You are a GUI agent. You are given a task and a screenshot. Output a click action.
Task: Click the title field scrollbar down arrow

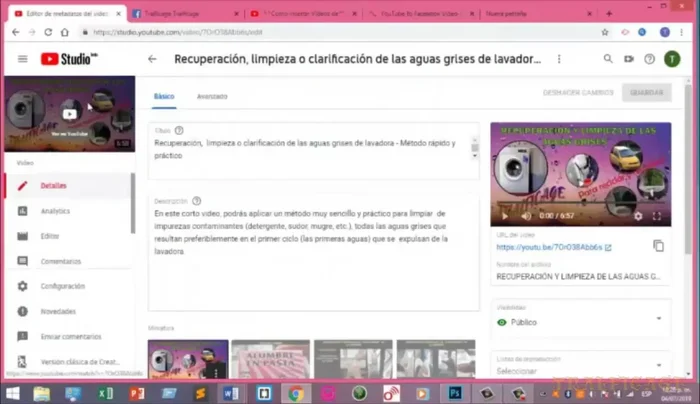[475, 156]
